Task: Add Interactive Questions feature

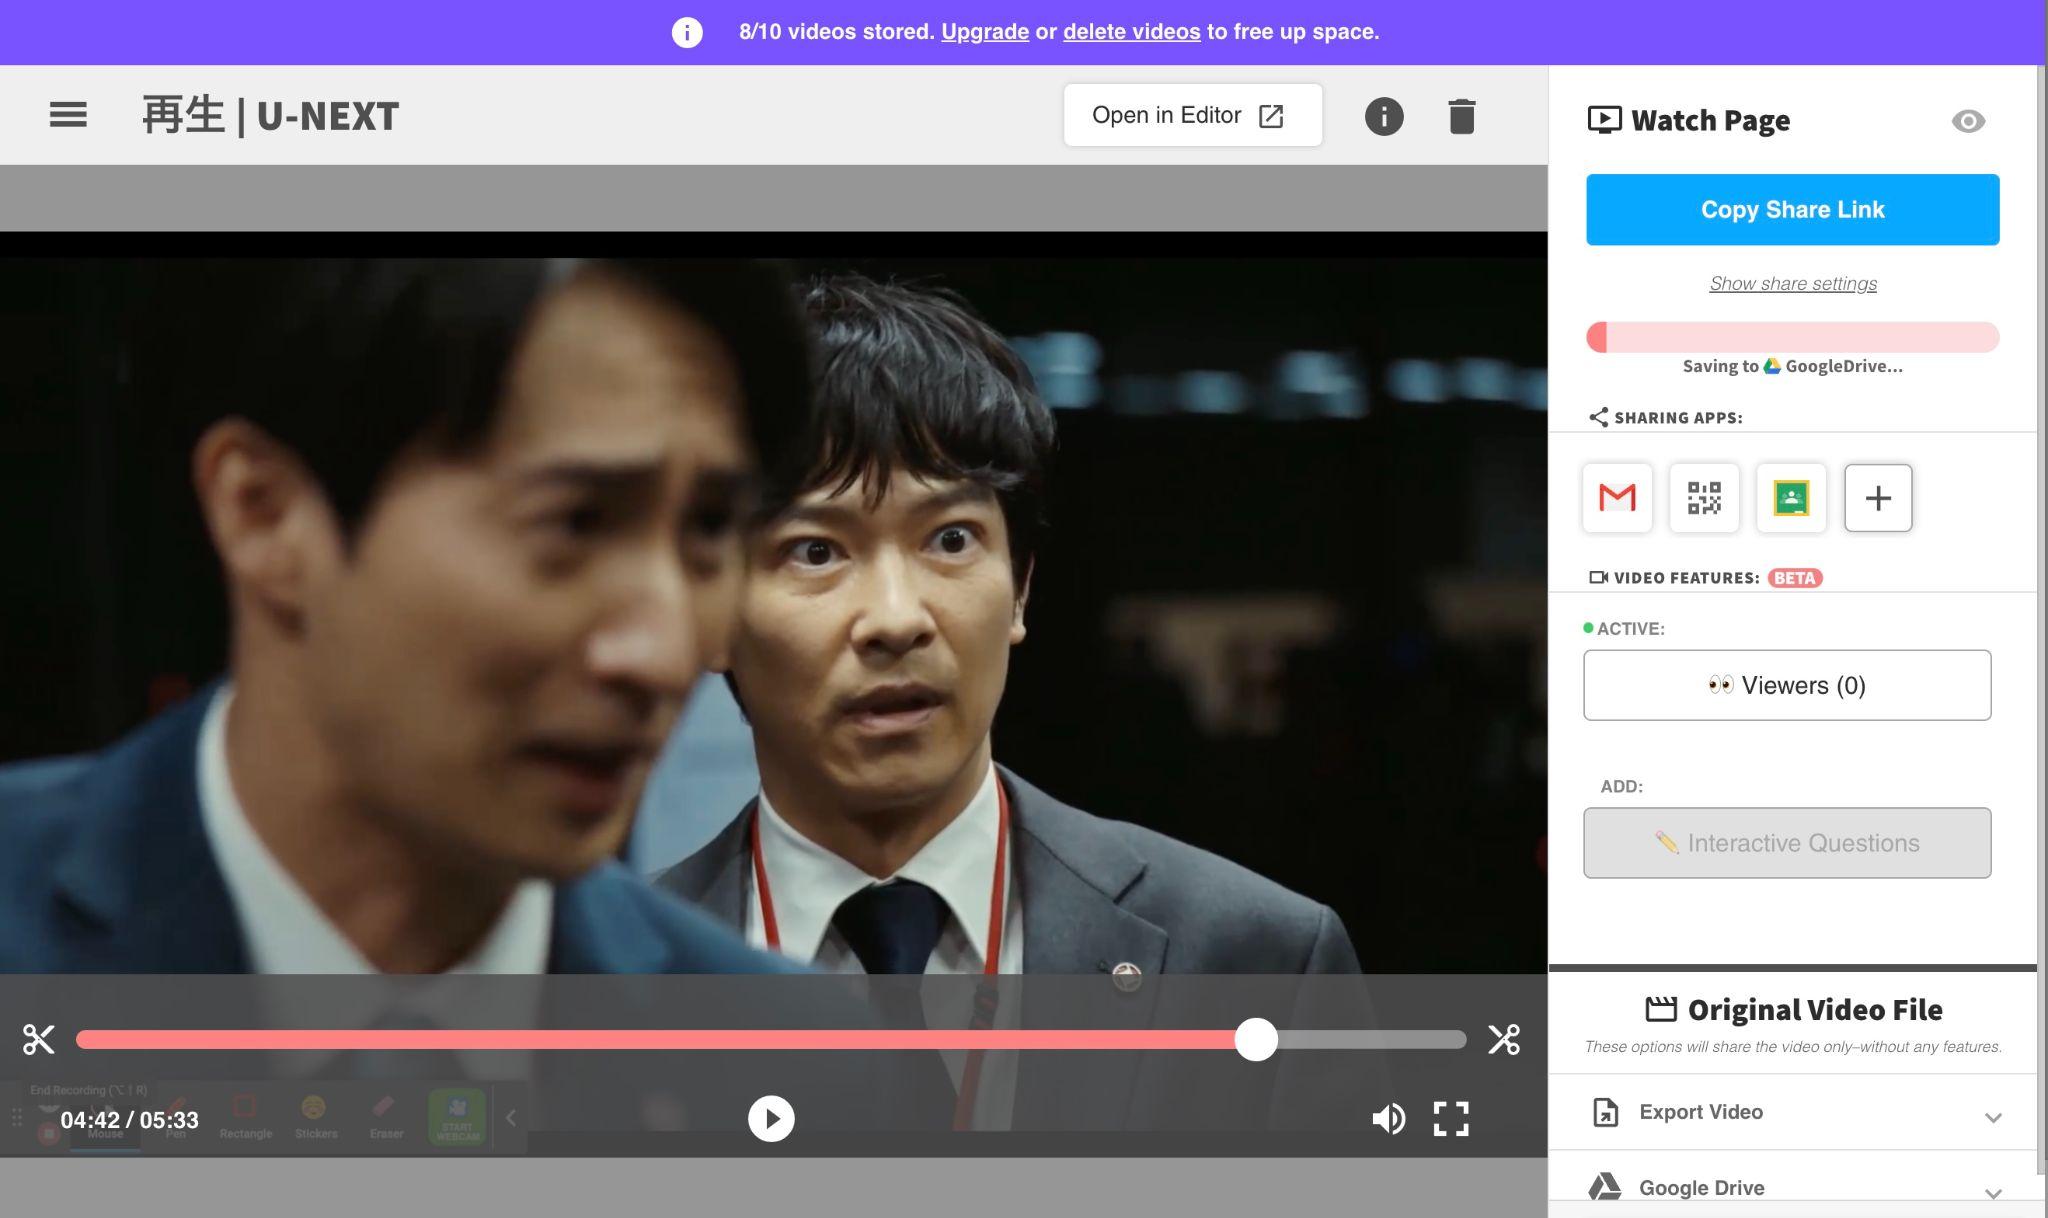Action: [1787, 843]
